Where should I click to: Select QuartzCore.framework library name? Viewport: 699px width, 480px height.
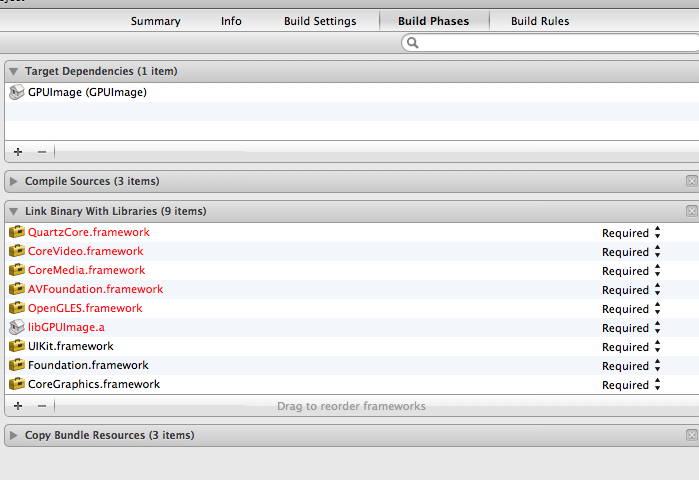click(89, 232)
